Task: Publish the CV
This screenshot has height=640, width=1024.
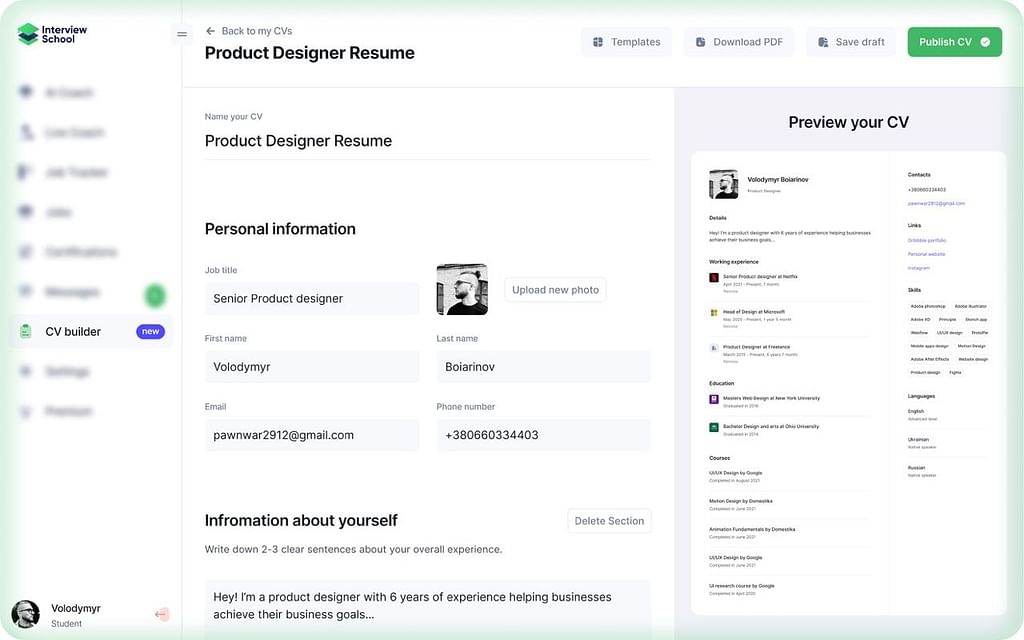Action: (954, 42)
